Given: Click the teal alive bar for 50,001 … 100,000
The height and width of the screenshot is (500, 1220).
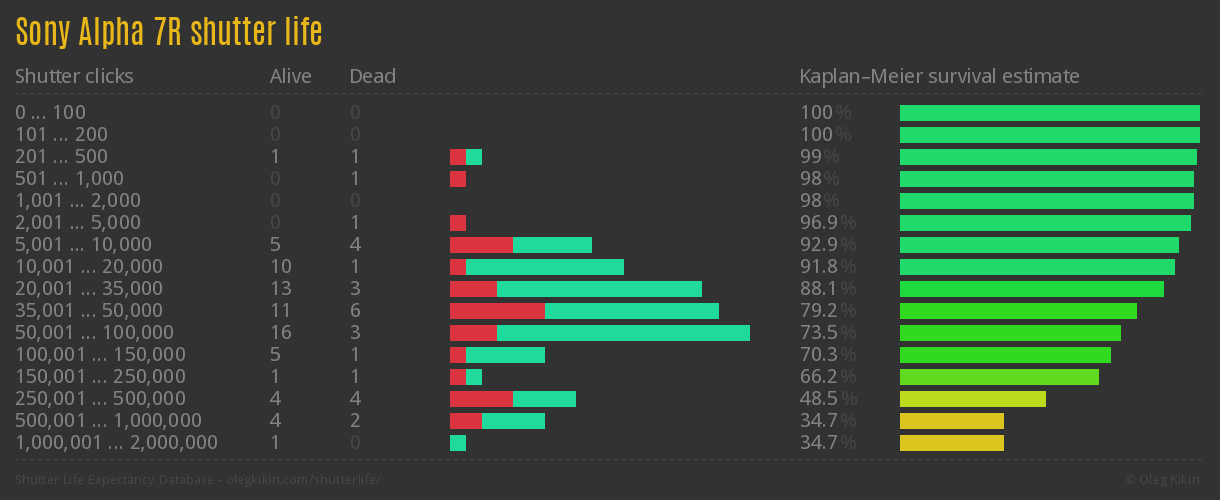Looking at the screenshot, I should (x=623, y=333).
